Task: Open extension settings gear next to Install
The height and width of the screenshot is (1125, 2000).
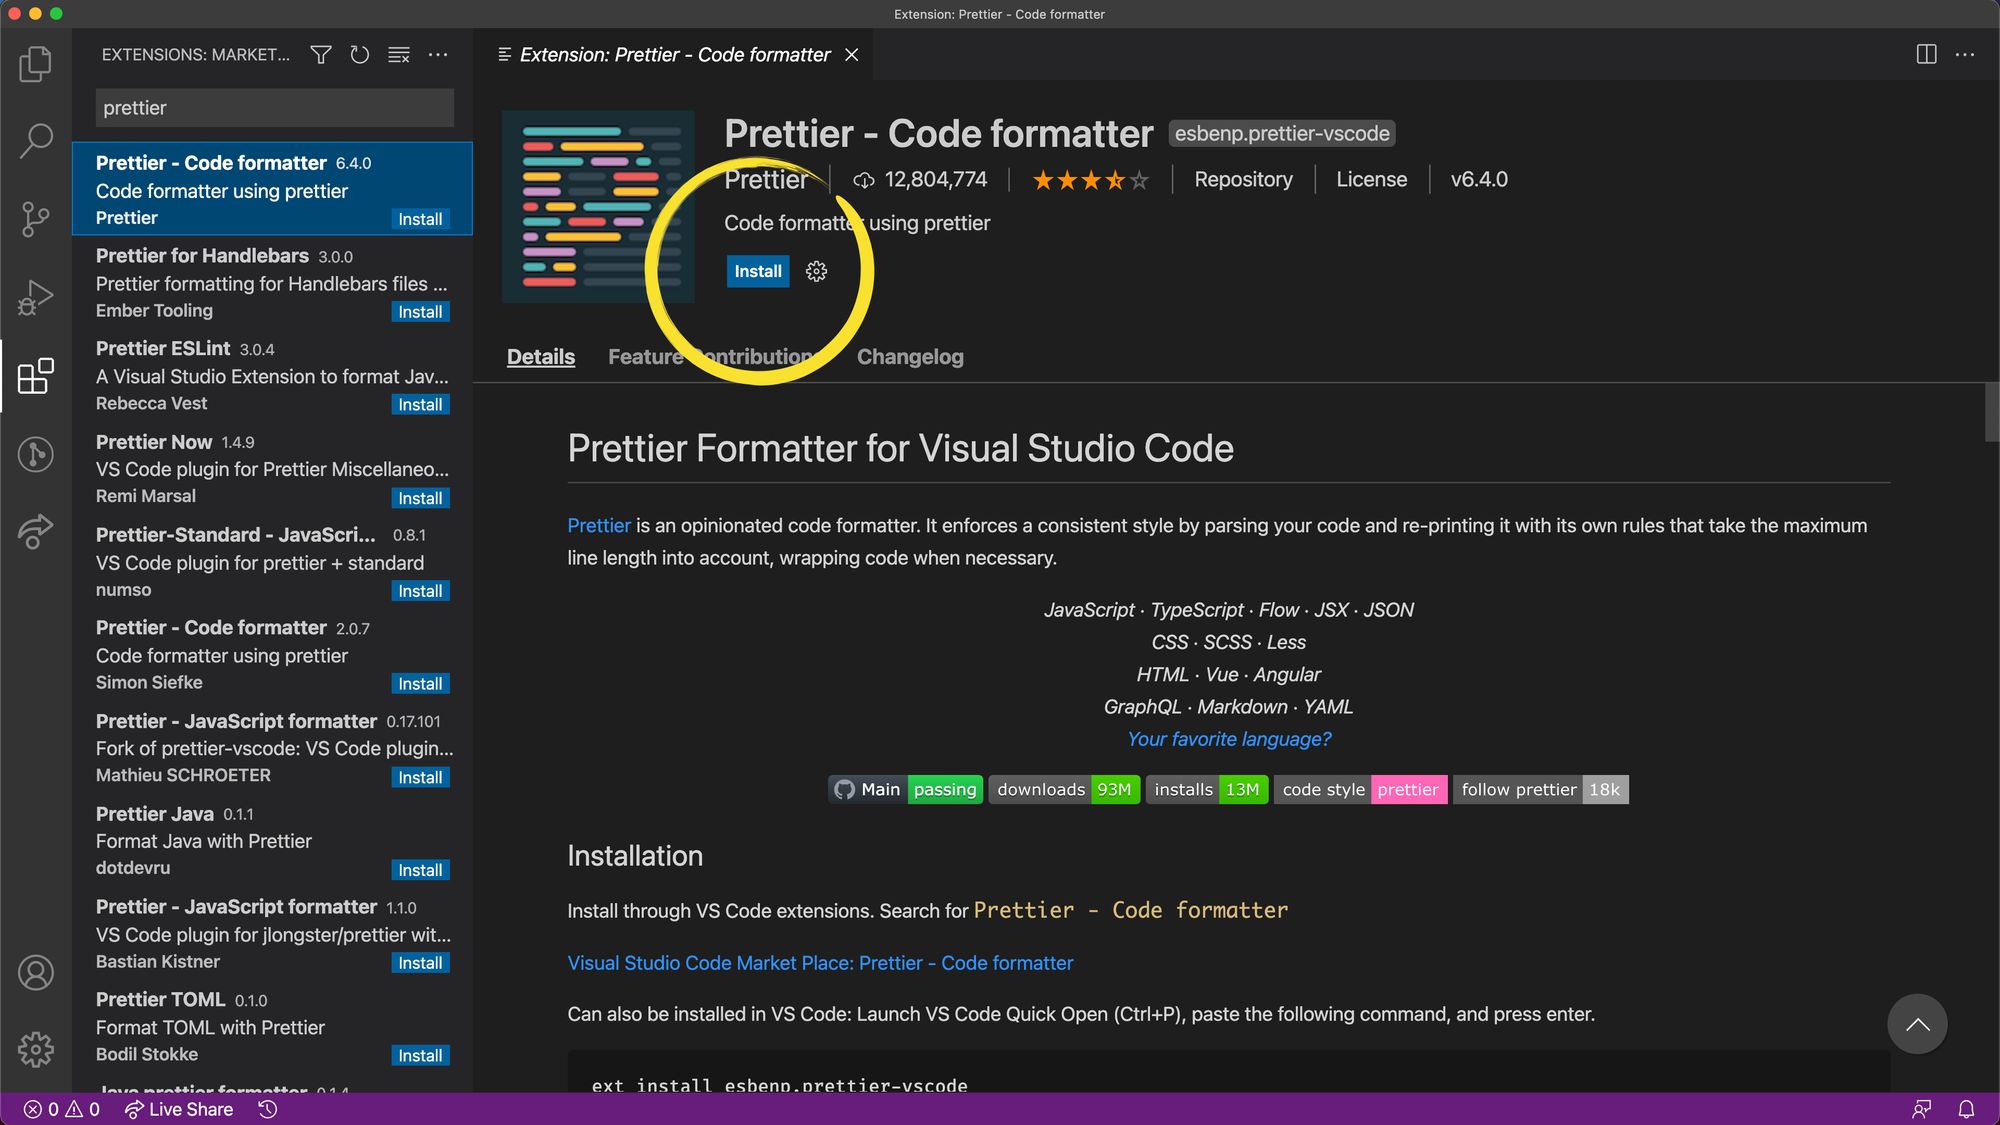Action: point(816,271)
